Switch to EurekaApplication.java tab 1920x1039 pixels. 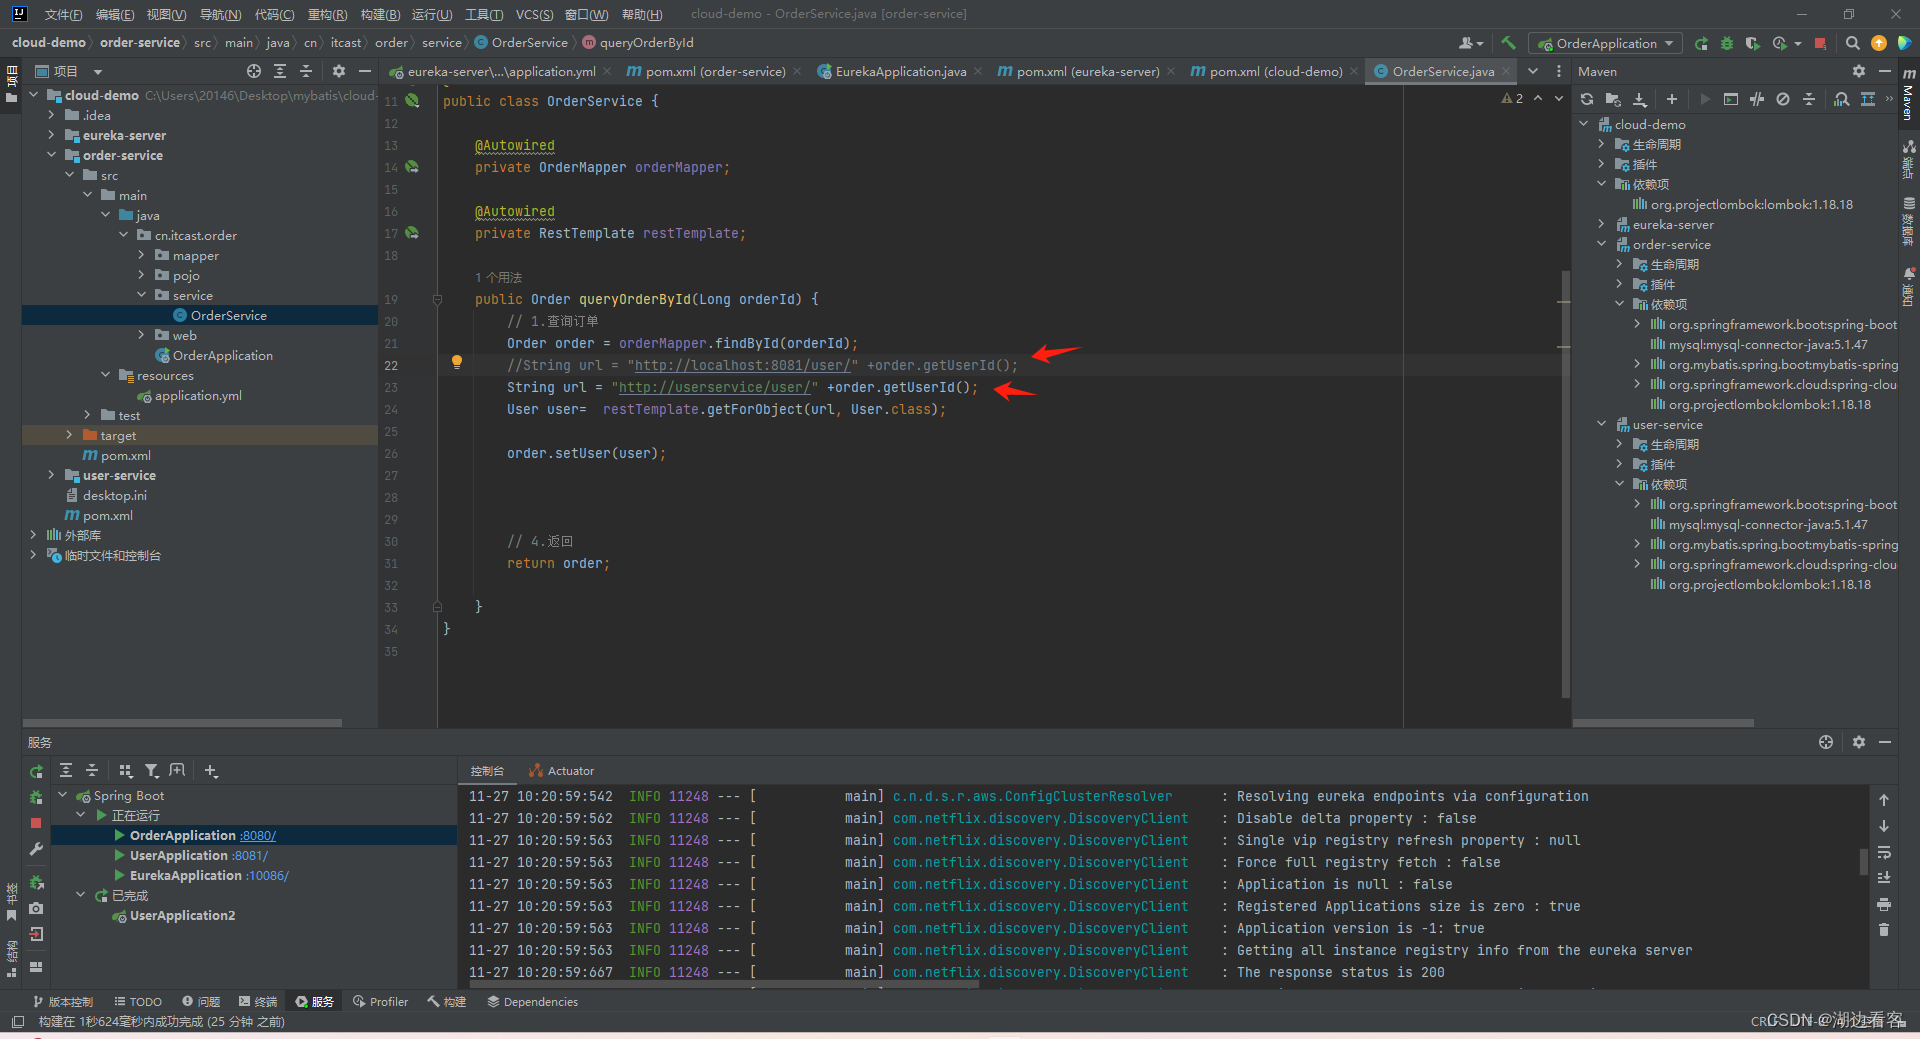(x=899, y=71)
